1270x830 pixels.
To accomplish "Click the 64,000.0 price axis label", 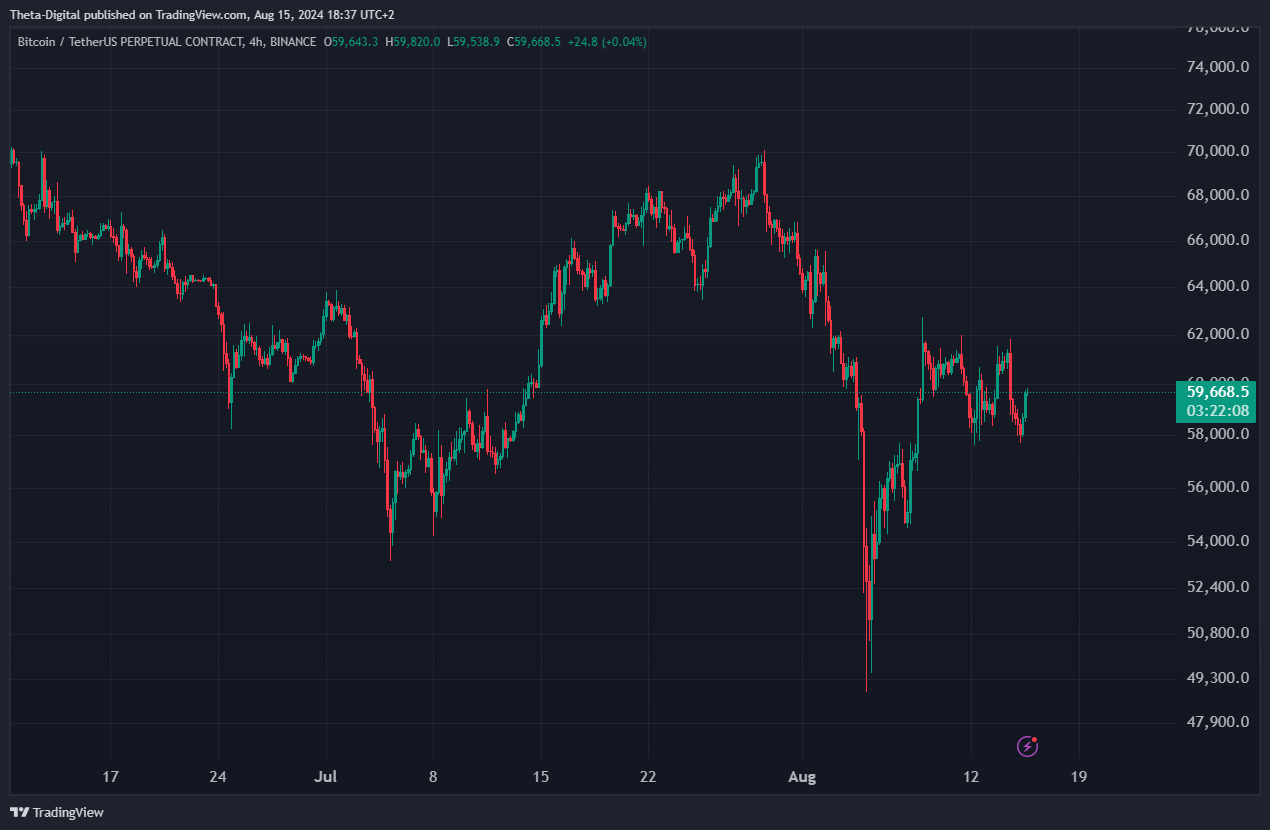I will pyautogui.click(x=1216, y=286).
